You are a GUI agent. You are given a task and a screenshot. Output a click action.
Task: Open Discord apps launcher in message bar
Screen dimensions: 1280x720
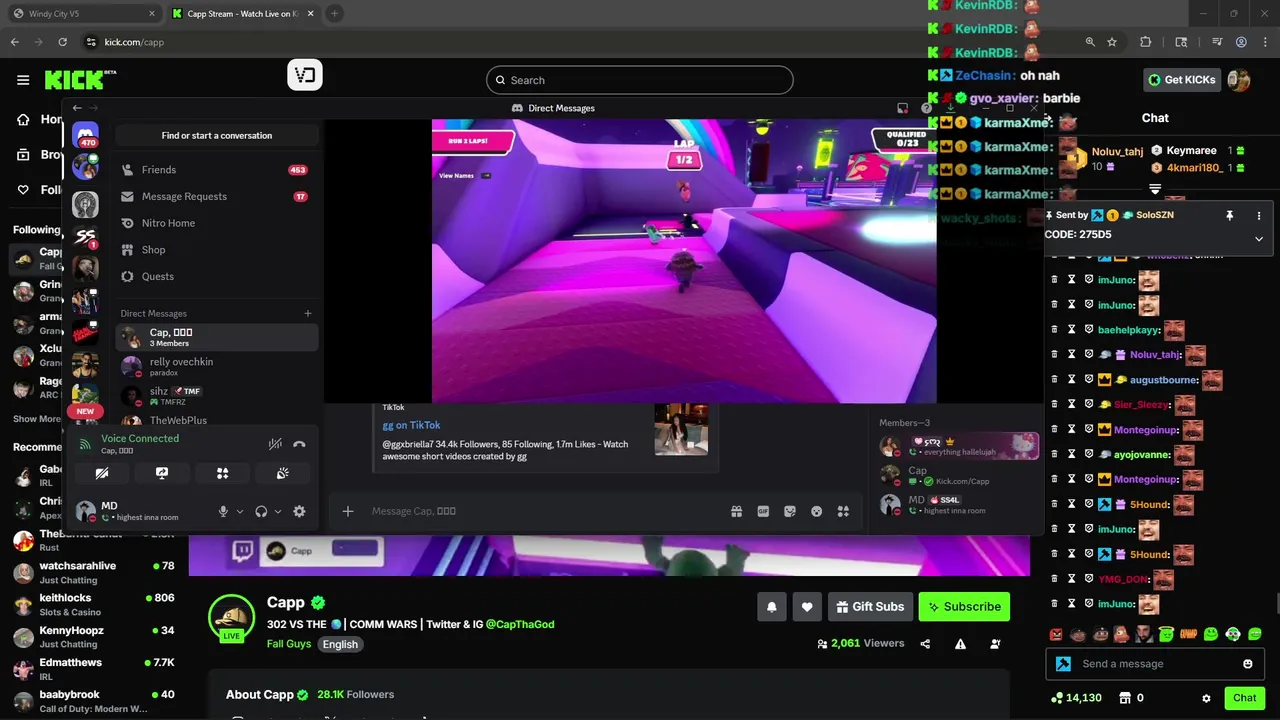[x=844, y=511]
